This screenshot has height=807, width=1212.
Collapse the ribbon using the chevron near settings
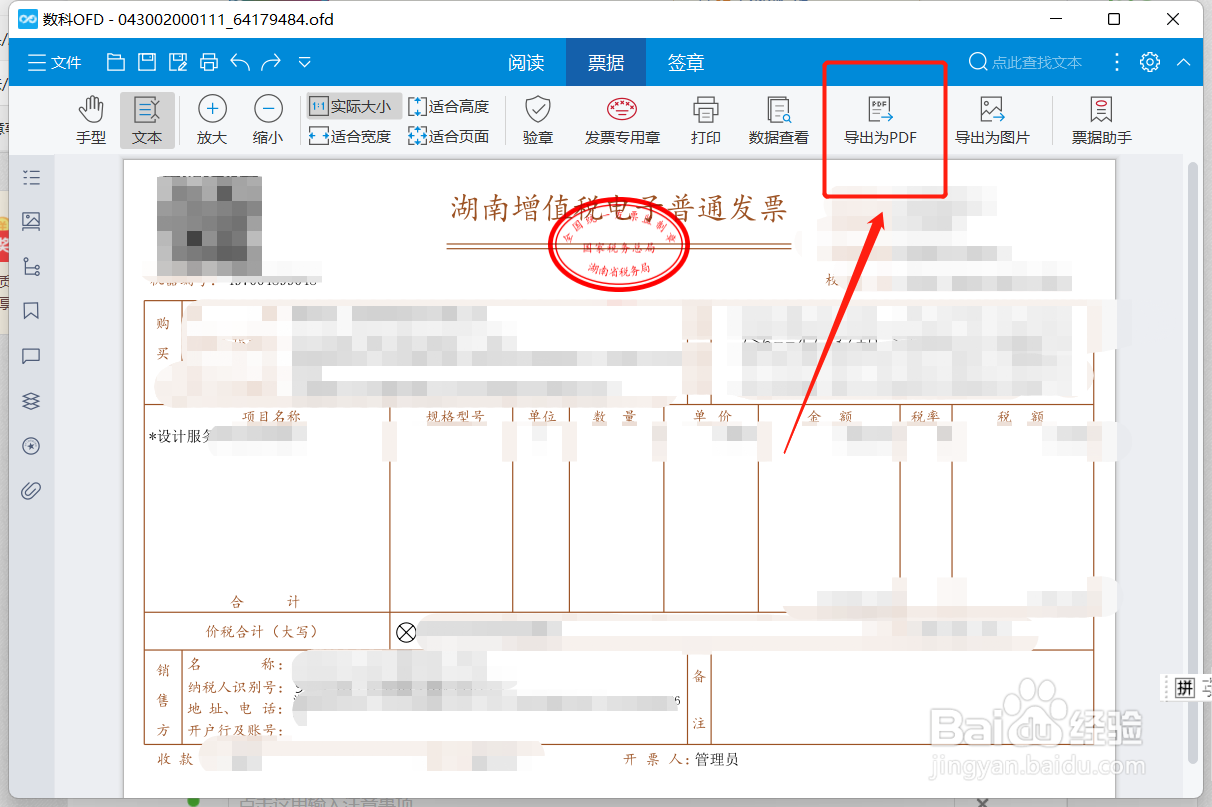point(1183,61)
